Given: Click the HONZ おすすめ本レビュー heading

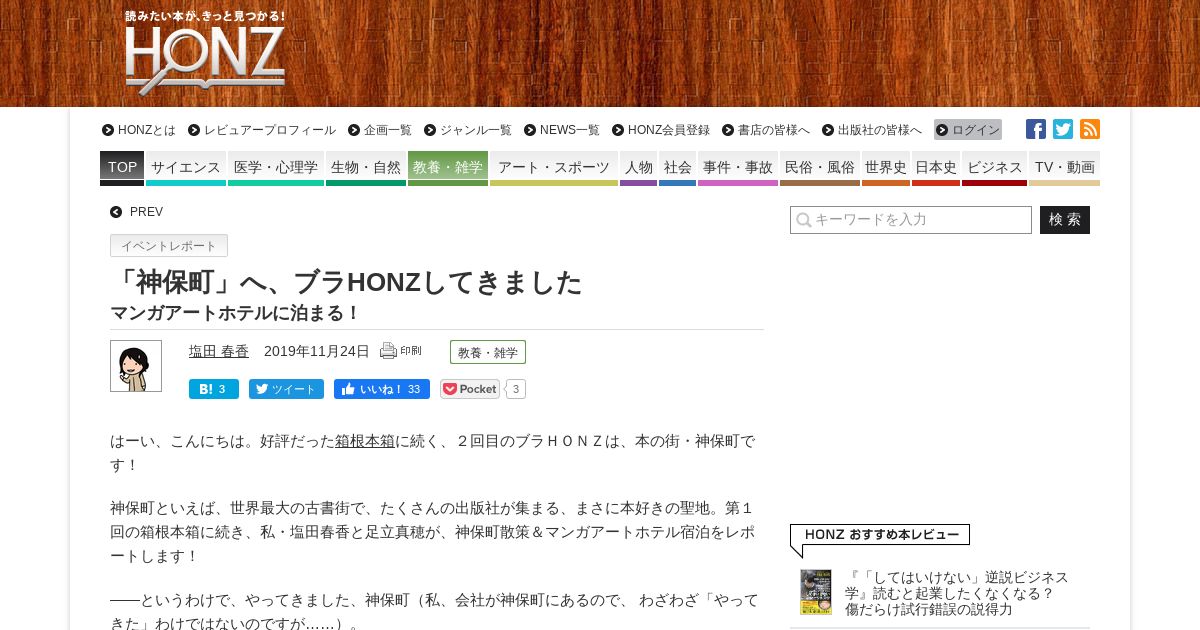Looking at the screenshot, I should [880, 535].
